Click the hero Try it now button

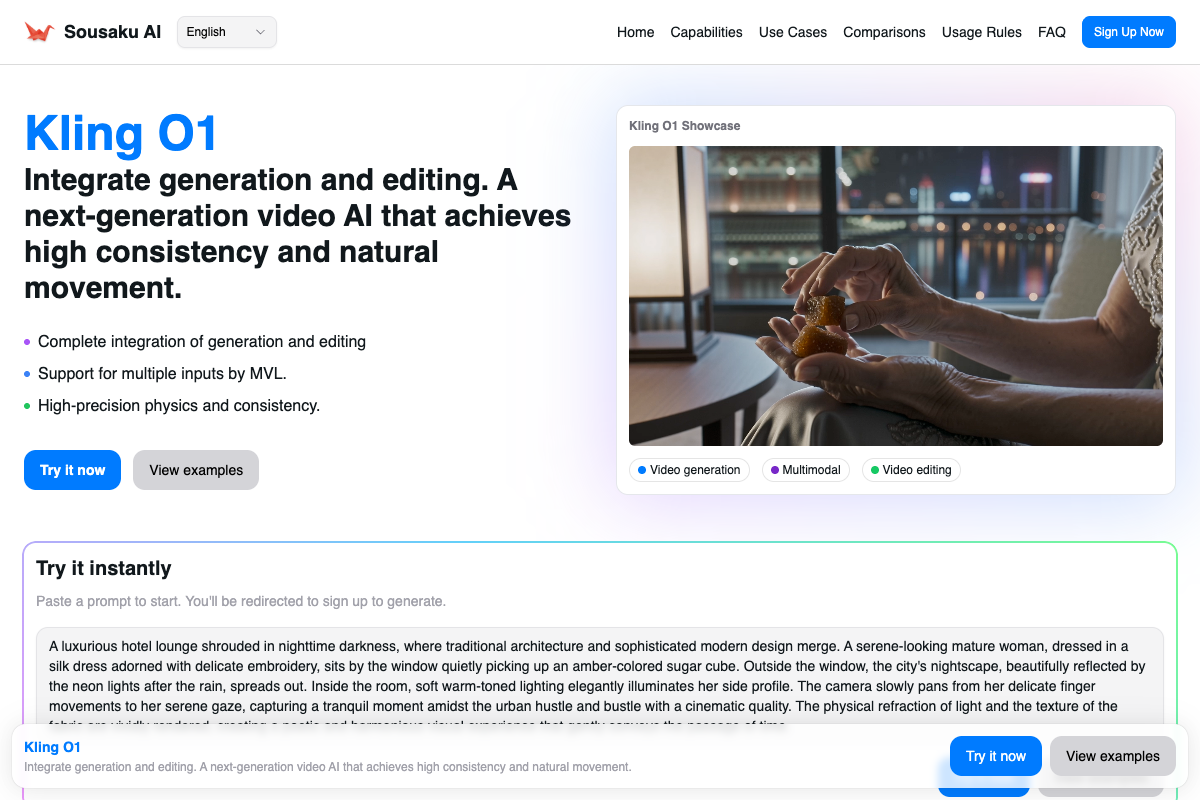coord(72,470)
